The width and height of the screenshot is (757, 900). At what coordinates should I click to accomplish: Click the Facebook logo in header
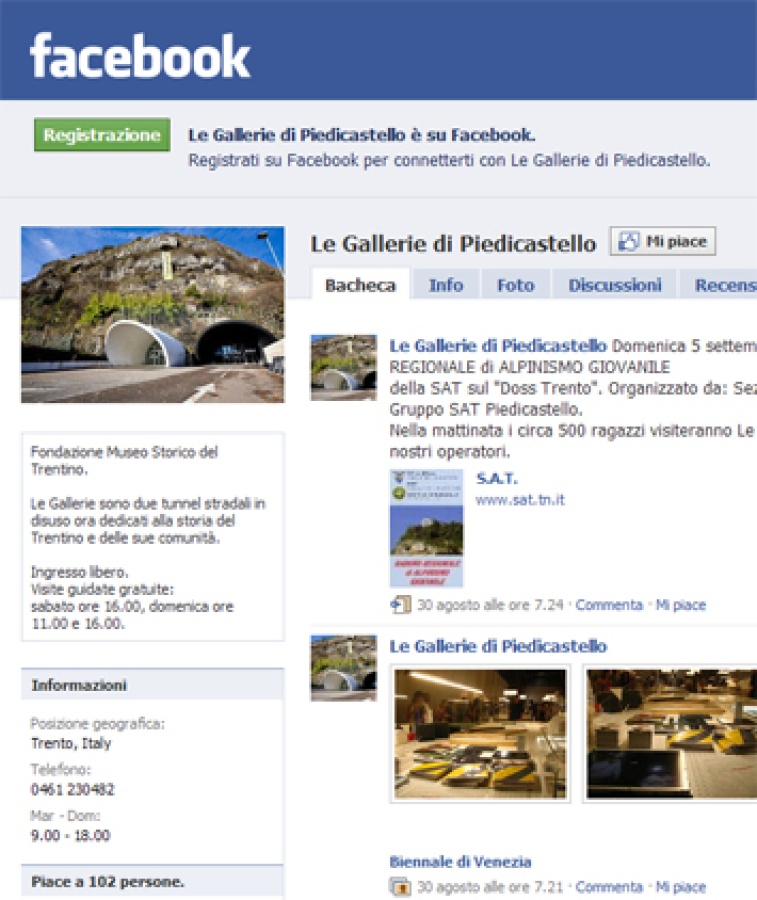[x=140, y=56]
